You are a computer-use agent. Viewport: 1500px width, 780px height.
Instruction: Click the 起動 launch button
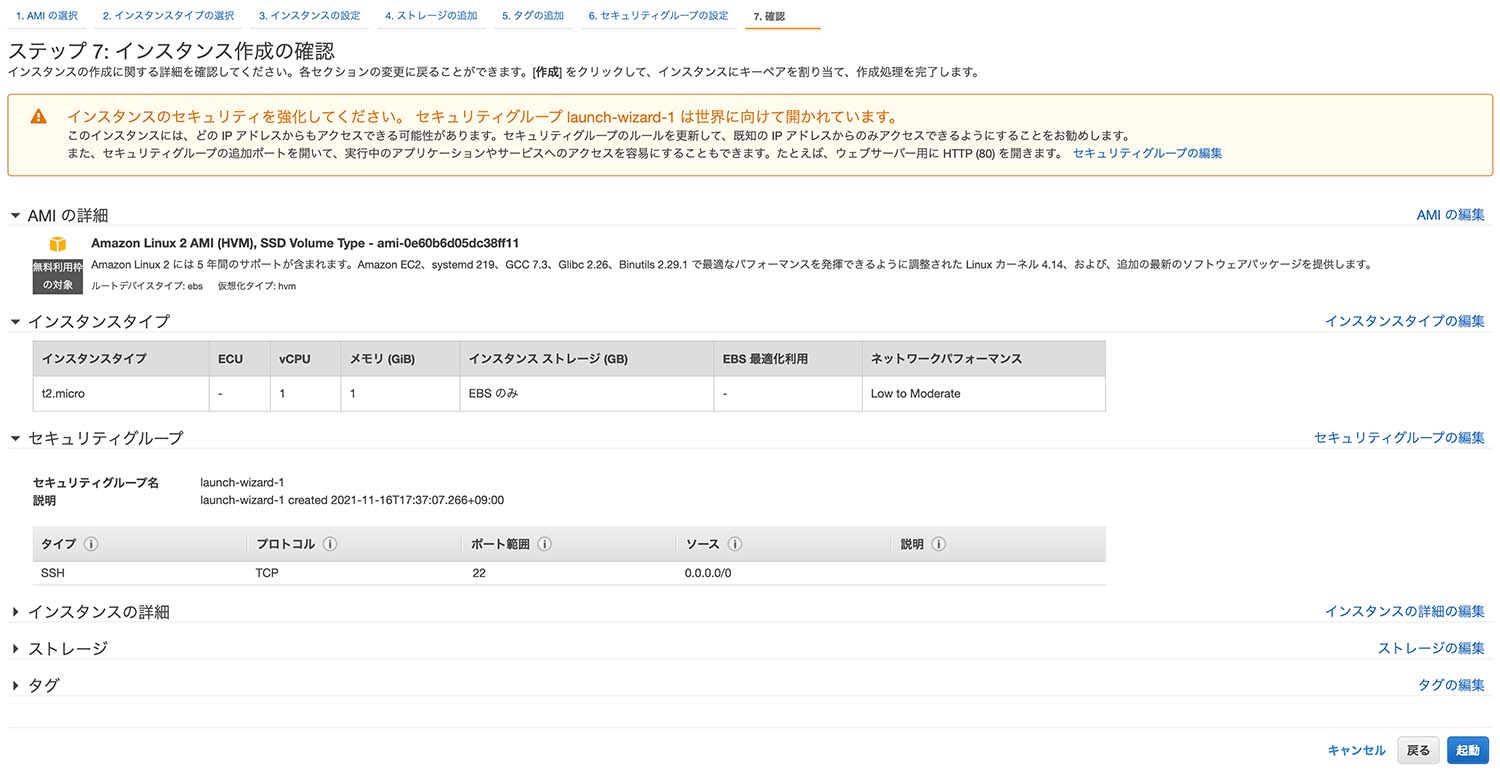[1468, 750]
